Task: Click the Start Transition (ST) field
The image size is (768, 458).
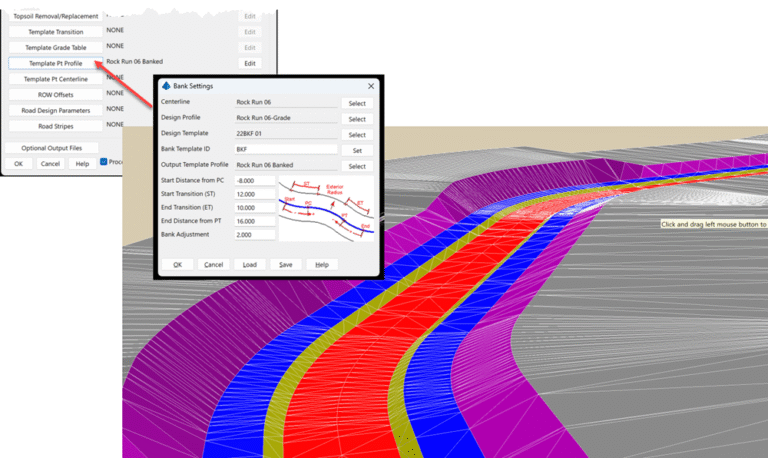Action: click(x=255, y=194)
